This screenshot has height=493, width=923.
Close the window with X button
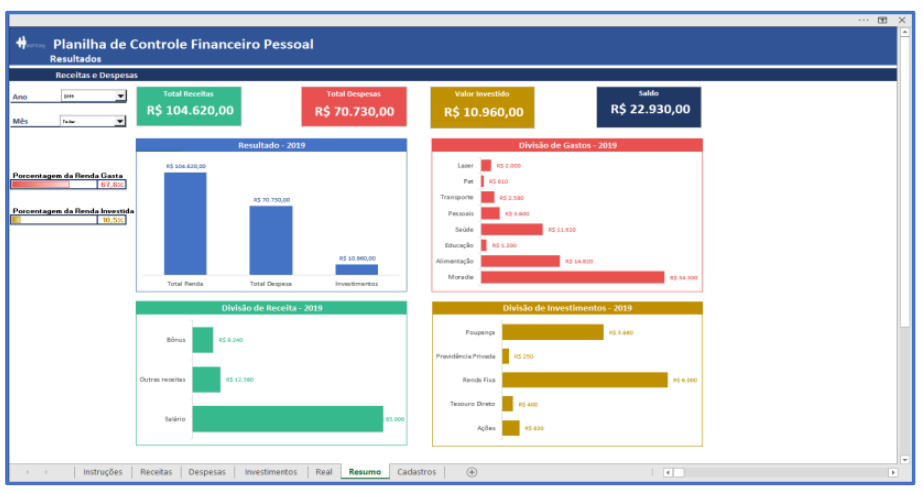coord(902,20)
